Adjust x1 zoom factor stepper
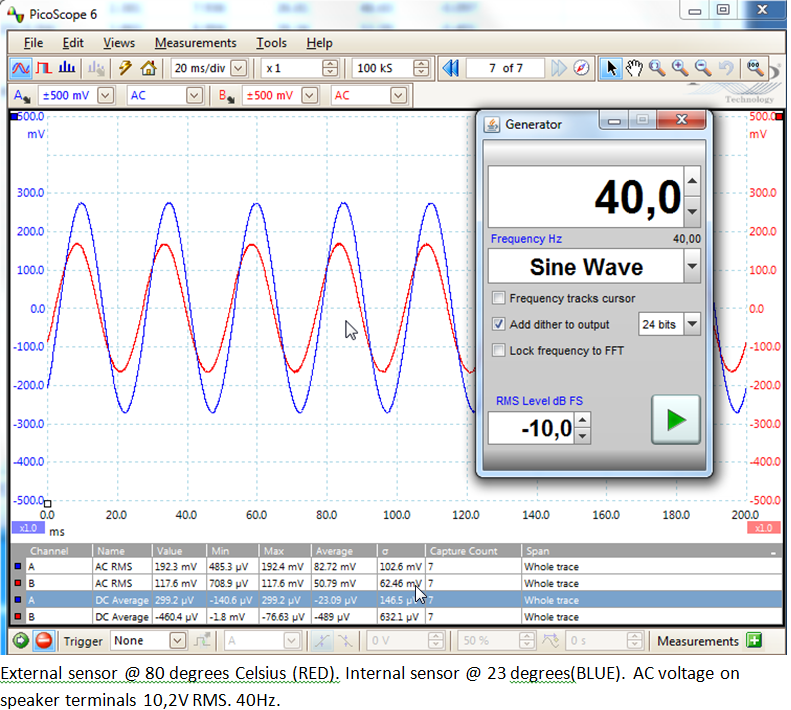The height and width of the screenshot is (710, 791). (x=330, y=68)
